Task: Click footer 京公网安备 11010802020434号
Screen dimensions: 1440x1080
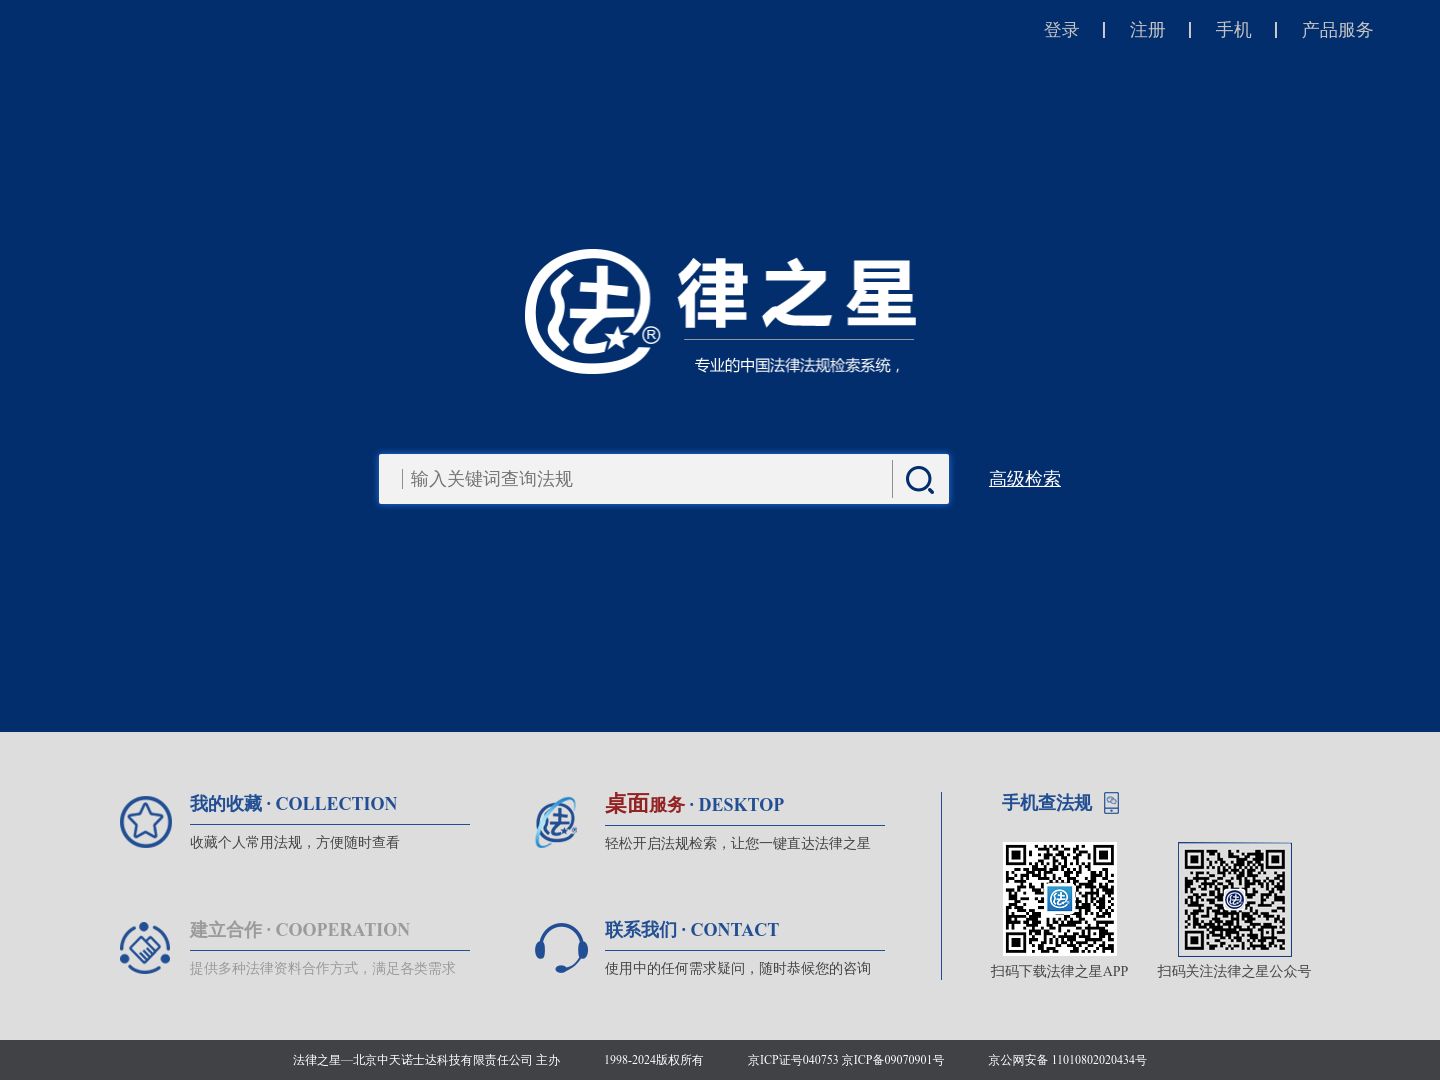Action: 1068,1060
